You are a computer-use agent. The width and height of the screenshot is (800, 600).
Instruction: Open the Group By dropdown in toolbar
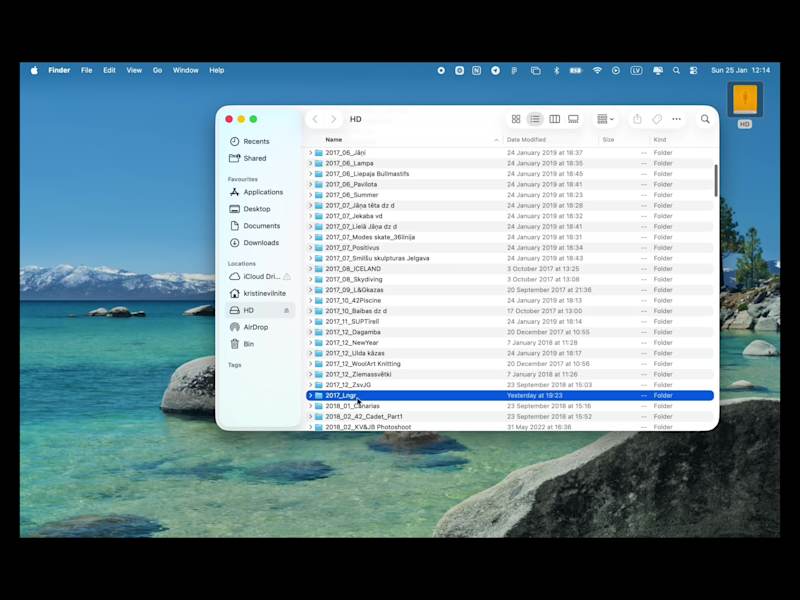tap(605, 119)
